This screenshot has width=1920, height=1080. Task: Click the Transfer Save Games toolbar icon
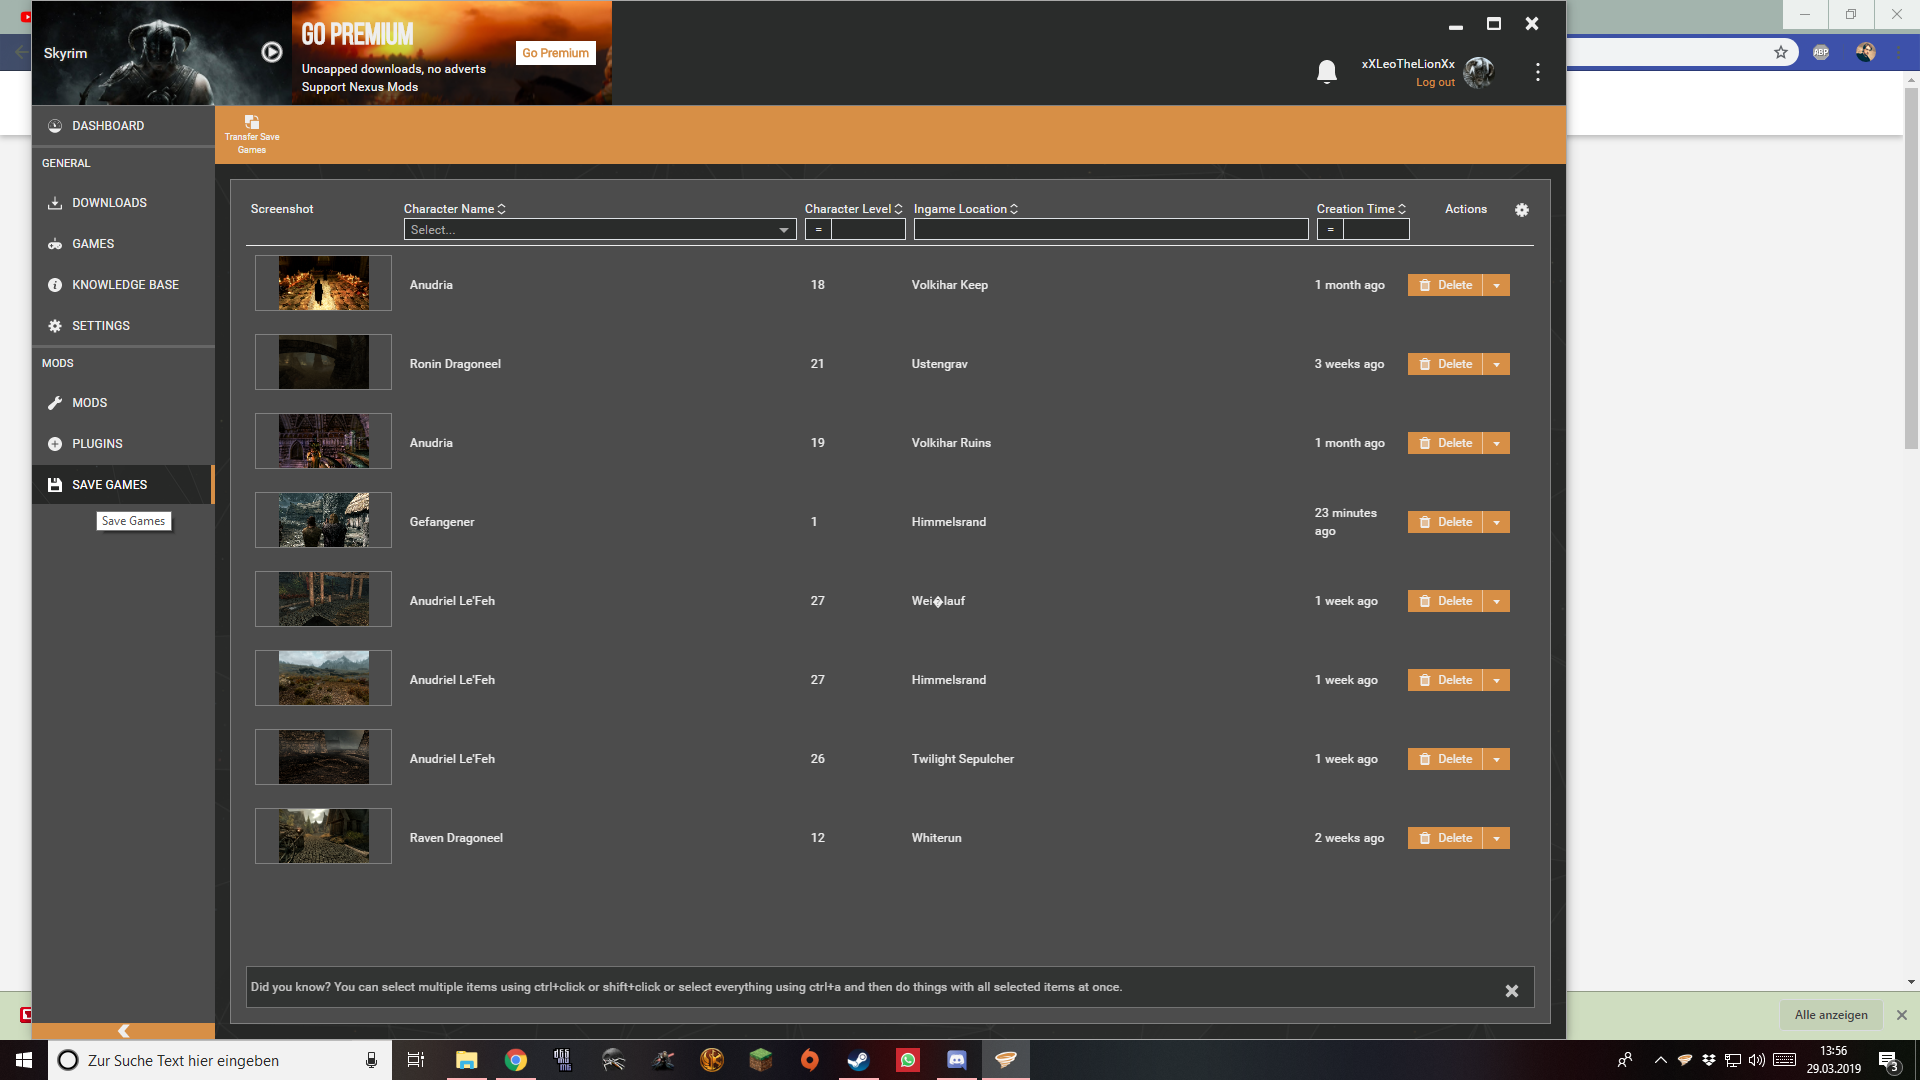click(x=252, y=135)
